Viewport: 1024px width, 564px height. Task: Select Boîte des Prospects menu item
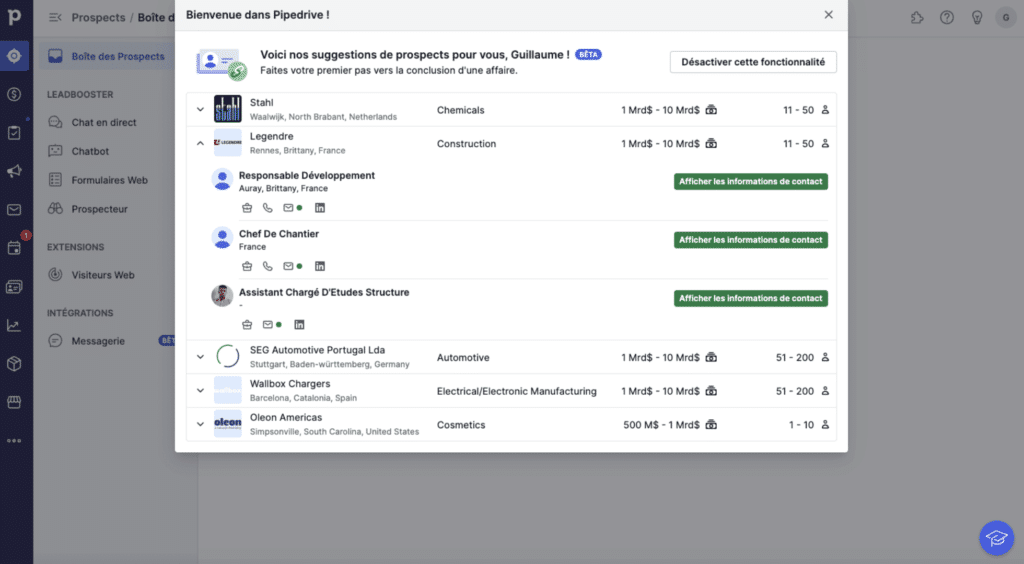108,56
